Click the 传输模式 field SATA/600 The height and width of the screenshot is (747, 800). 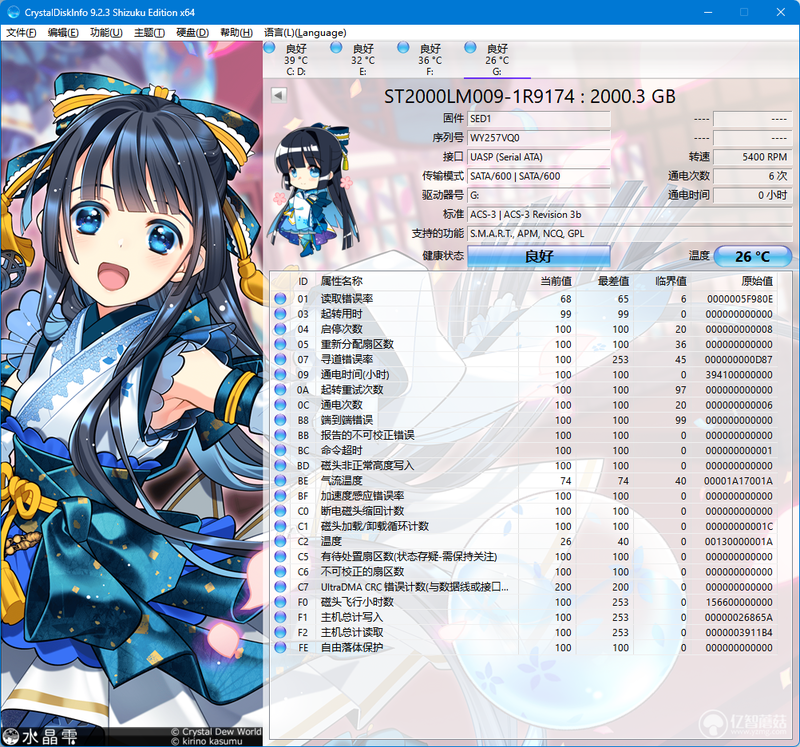tap(539, 176)
